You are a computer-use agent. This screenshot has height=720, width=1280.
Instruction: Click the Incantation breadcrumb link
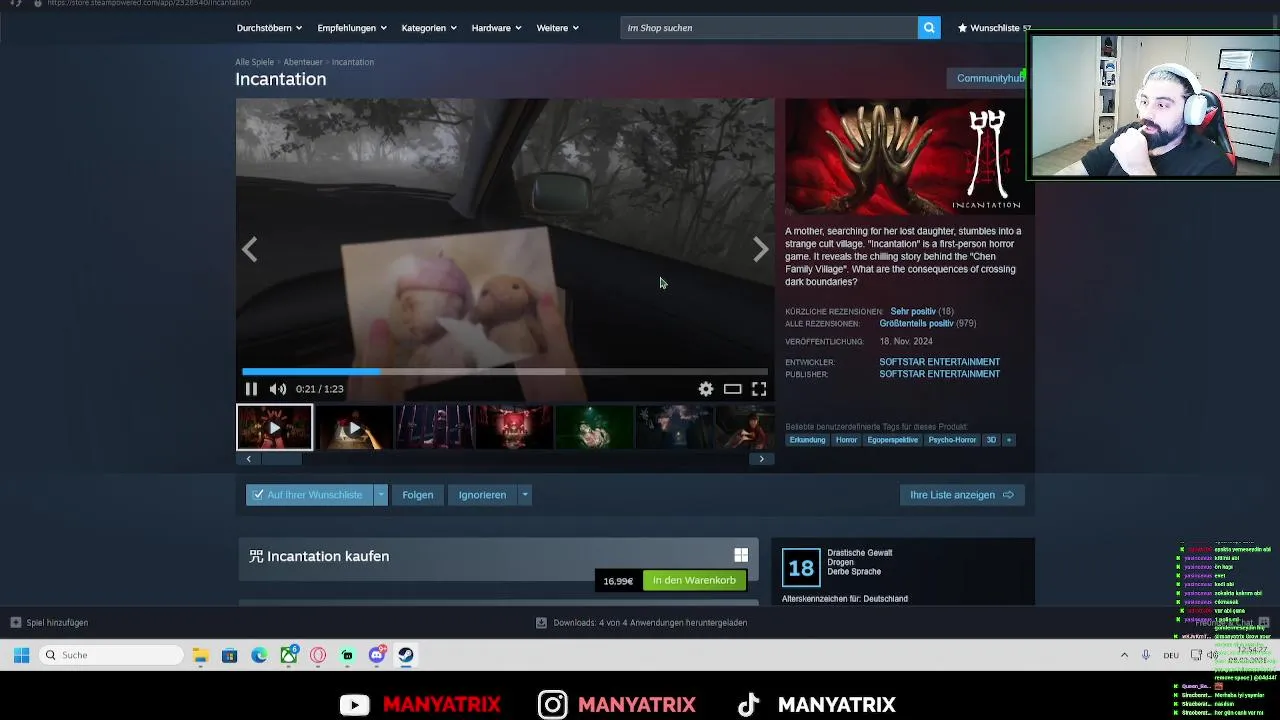tap(353, 62)
